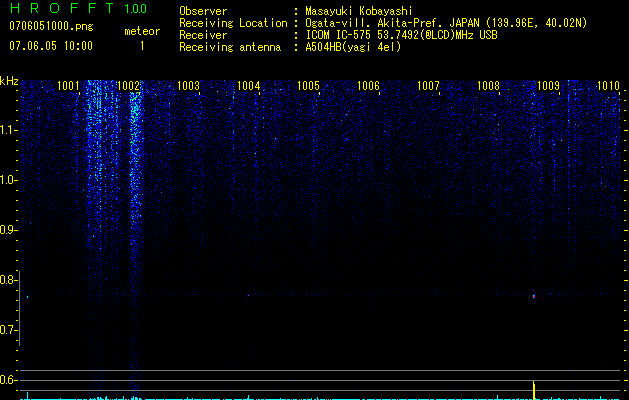The height and width of the screenshot is (400, 629).
Task: Click the 1009 time marker
Action: pos(548,85)
